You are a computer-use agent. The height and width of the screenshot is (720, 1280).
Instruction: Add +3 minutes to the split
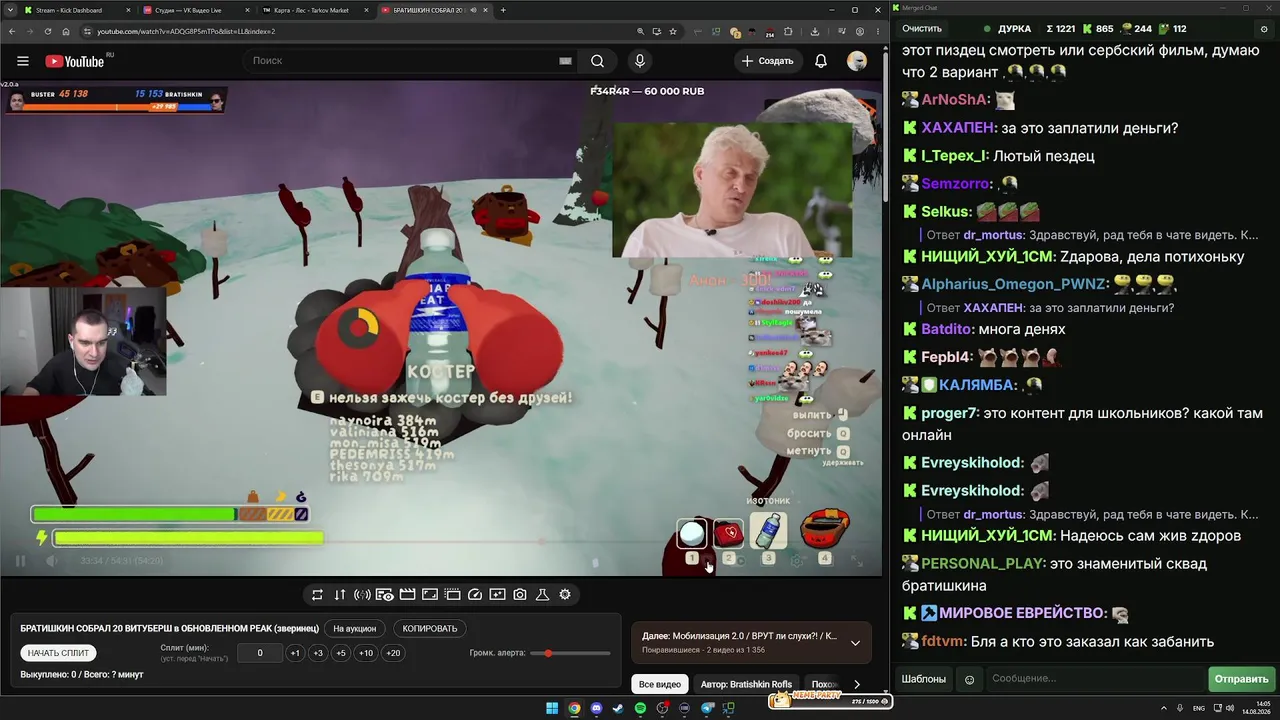click(x=318, y=653)
